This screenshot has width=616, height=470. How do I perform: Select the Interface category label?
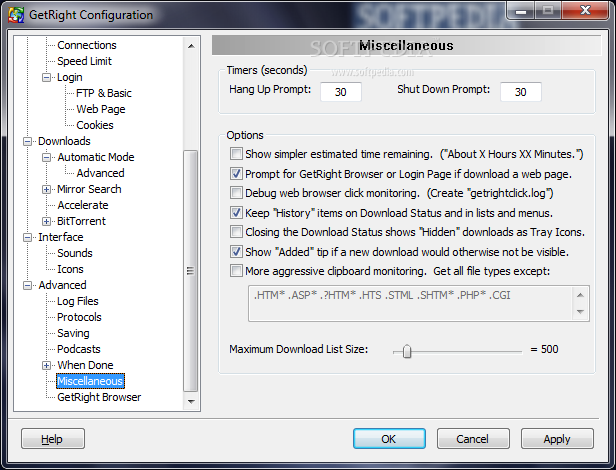pos(61,237)
